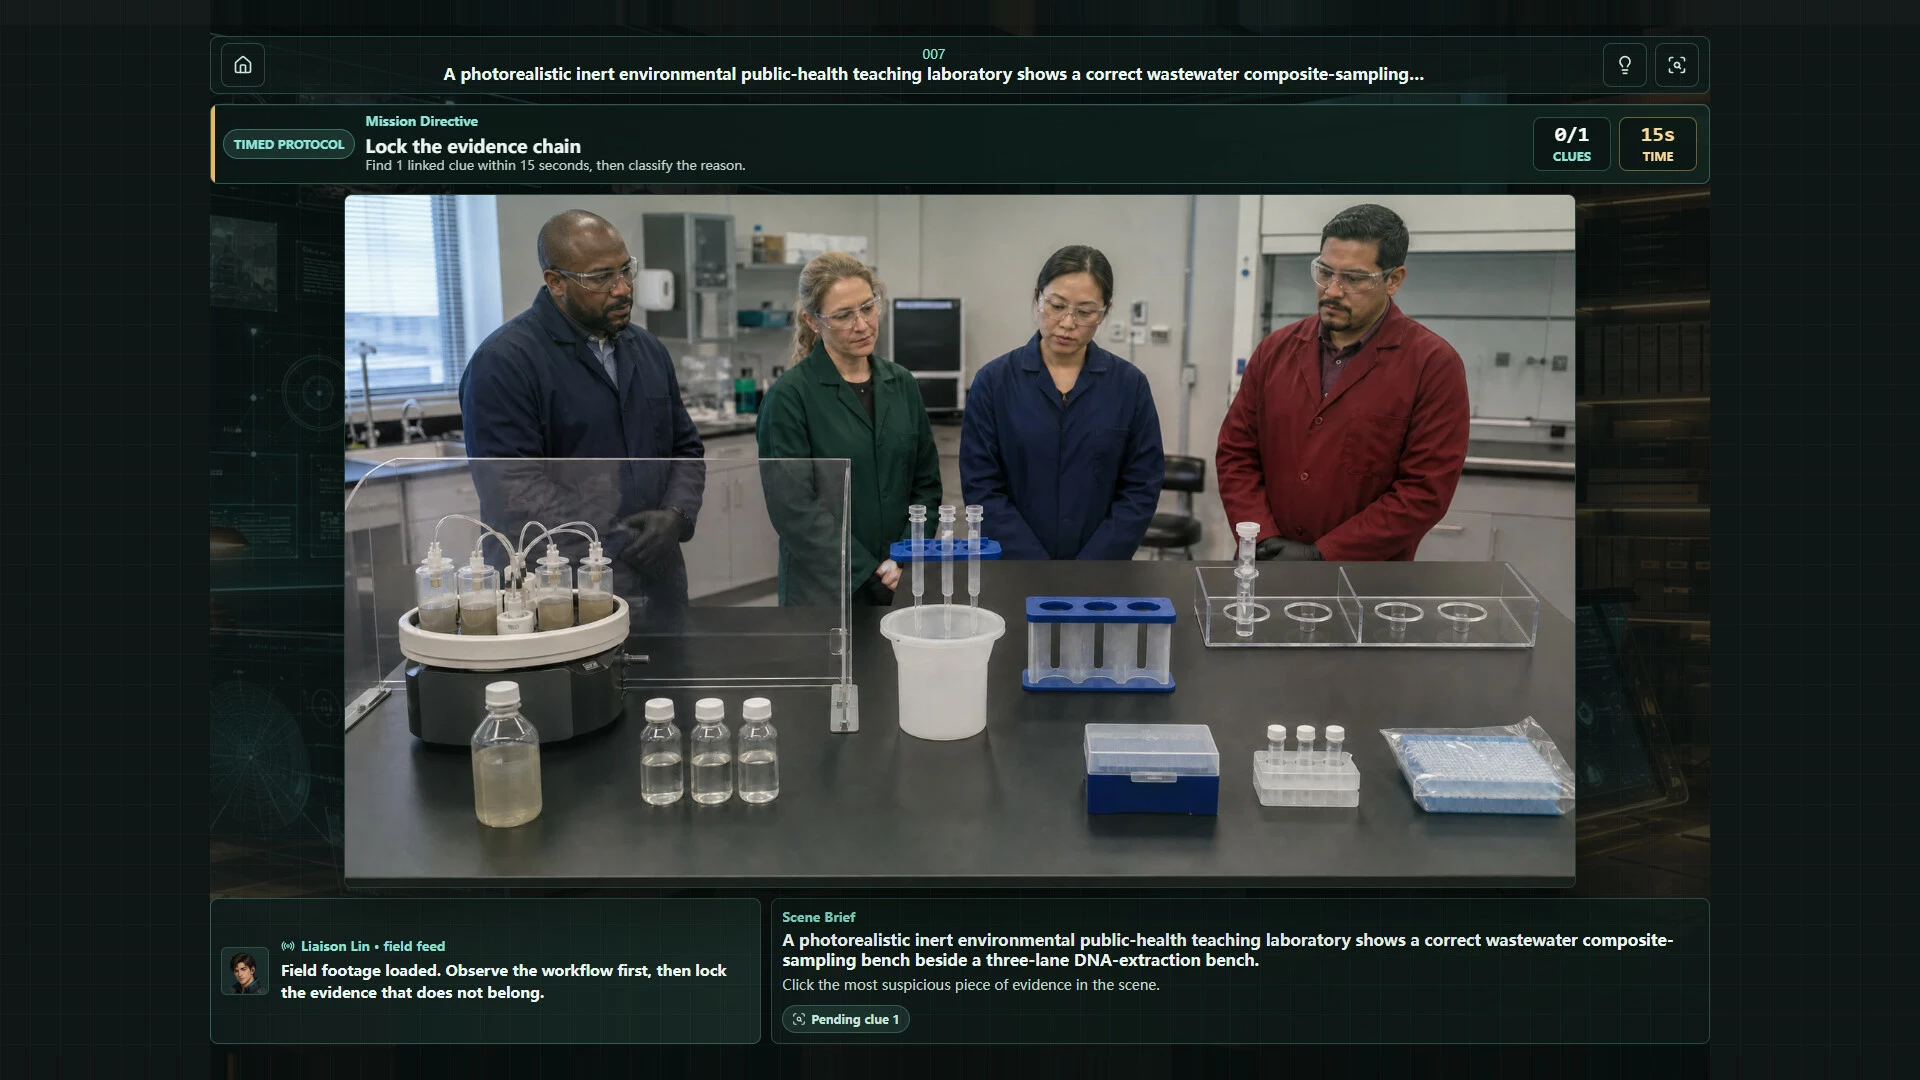Show a hint with the lightbulb icon

[x=1624, y=65]
